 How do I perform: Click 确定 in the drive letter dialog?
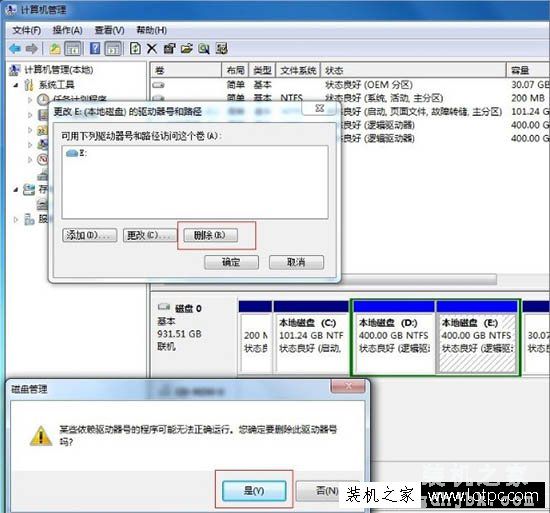tap(231, 262)
